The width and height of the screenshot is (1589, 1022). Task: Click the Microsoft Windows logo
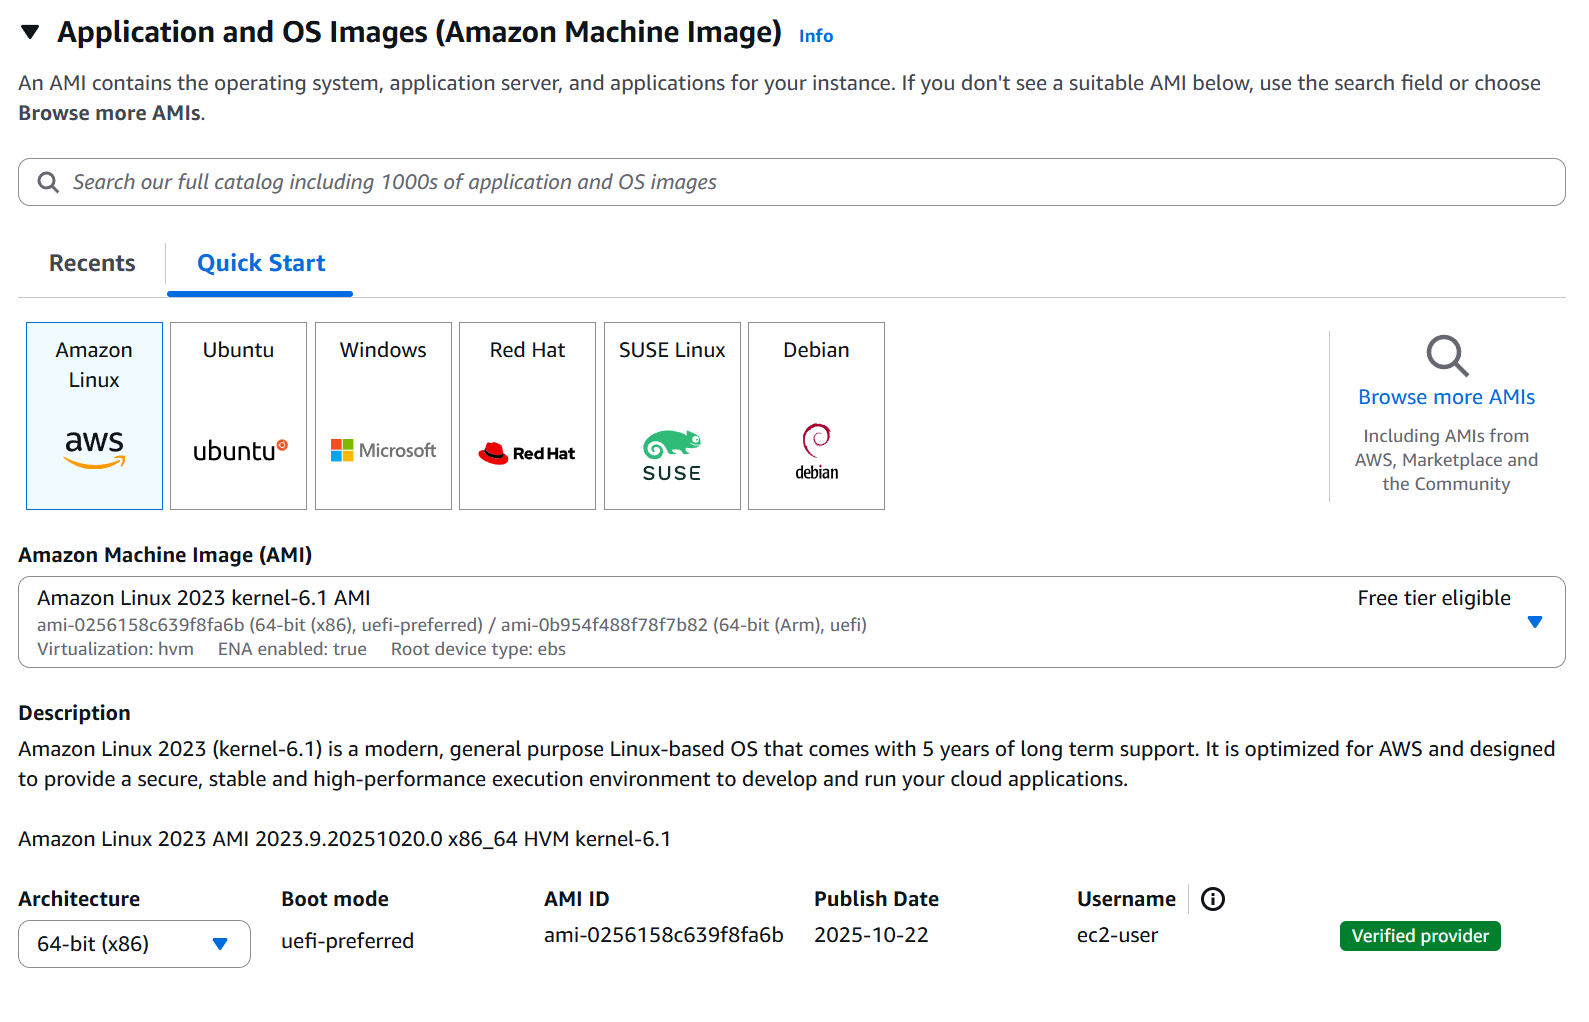pos(383,450)
